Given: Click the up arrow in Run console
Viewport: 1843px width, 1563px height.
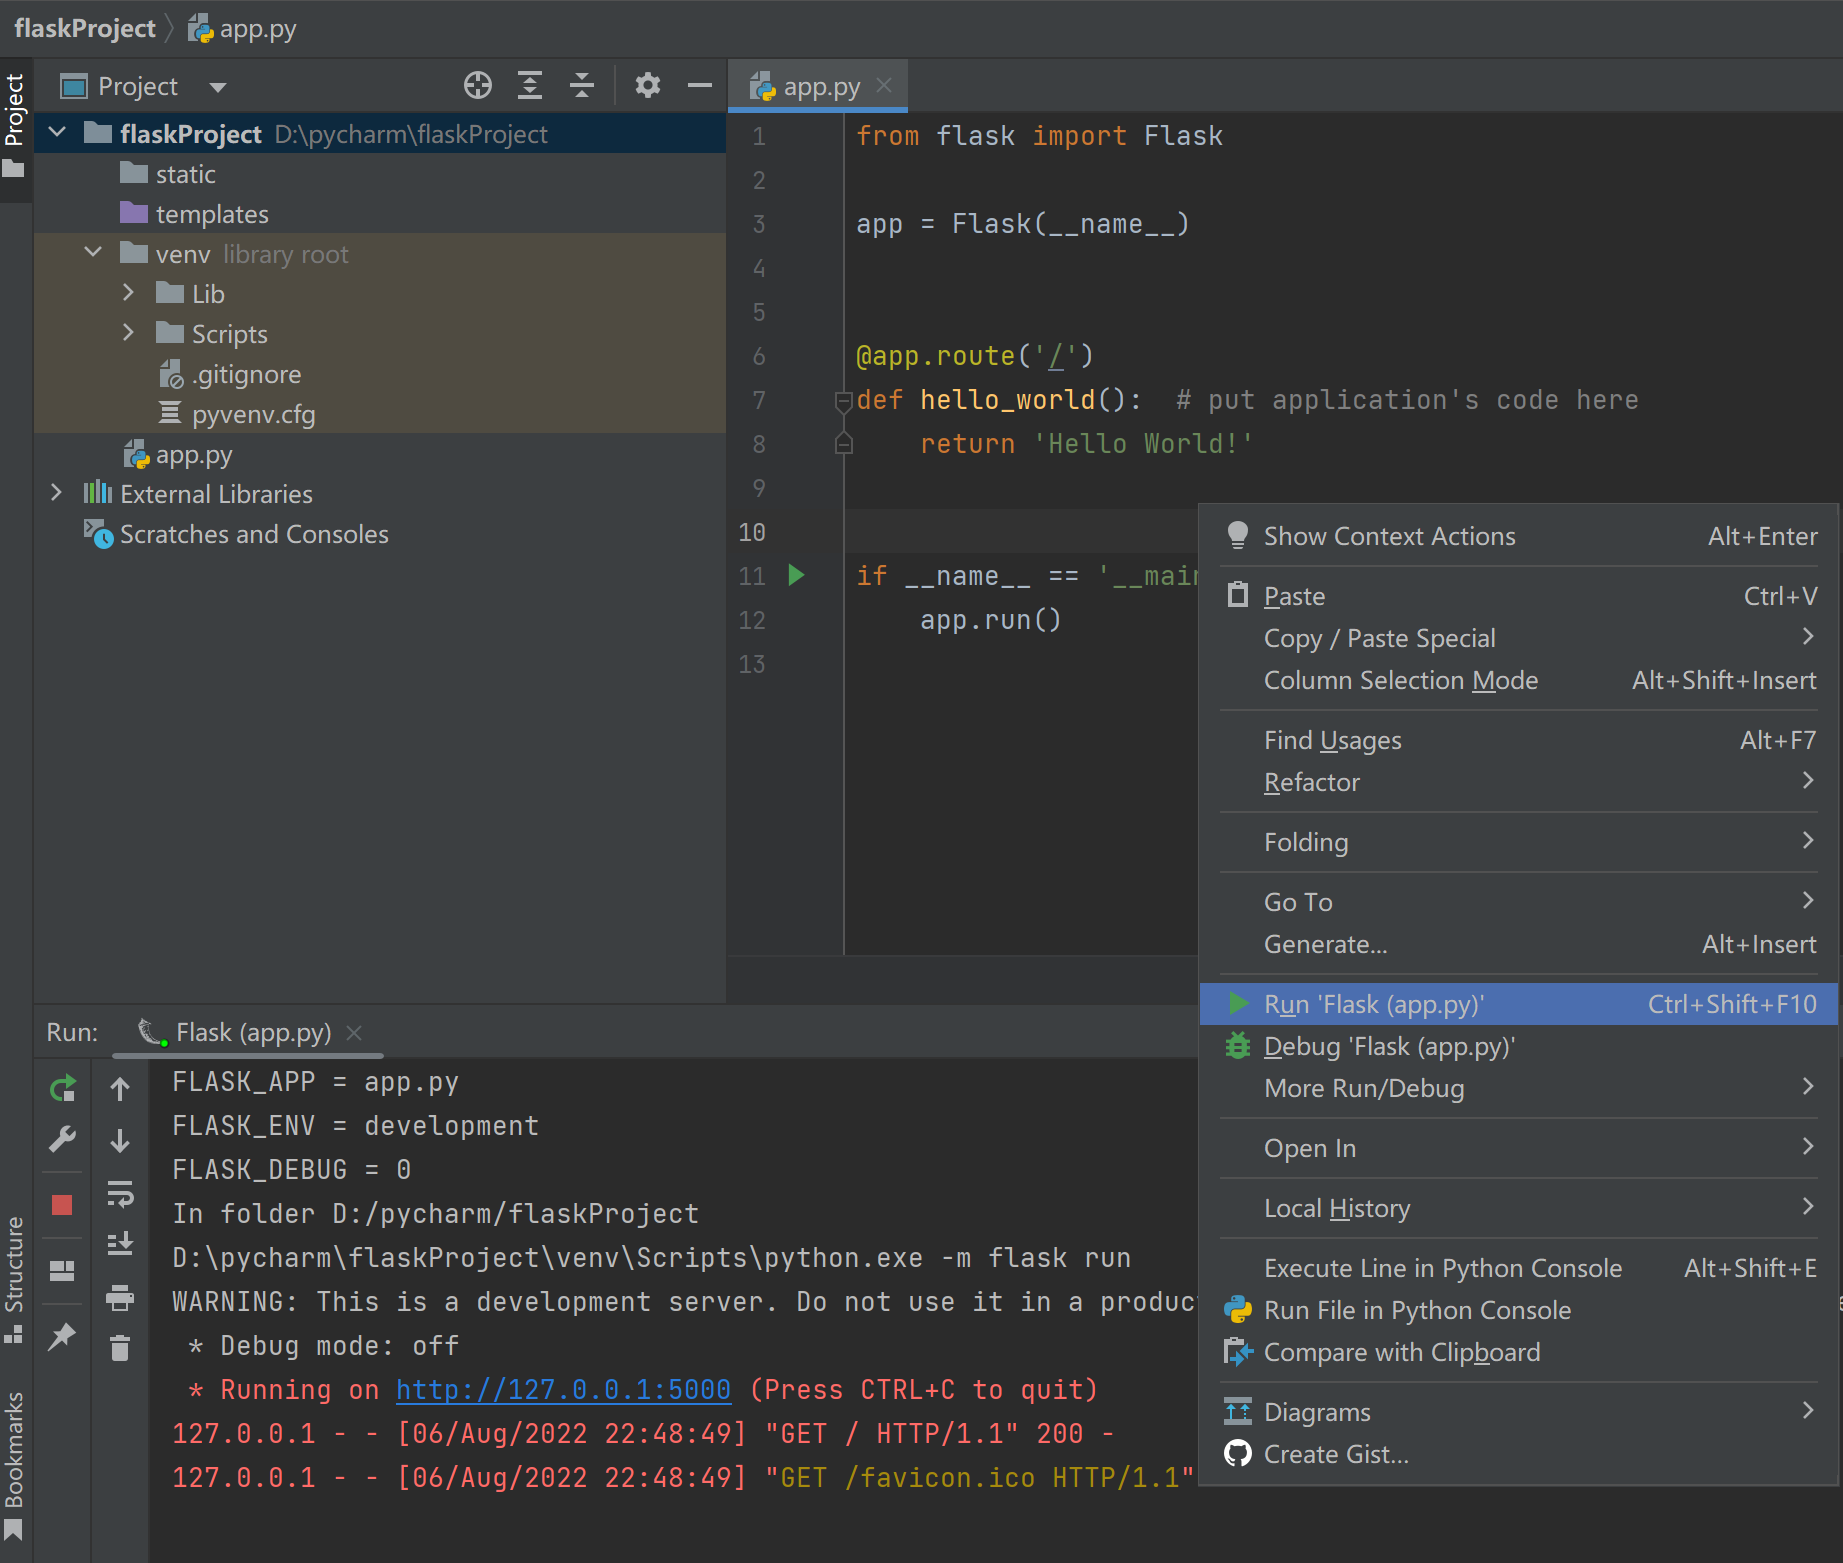Looking at the screenshot, I should pyautogui.click(x=120, y=1089).
